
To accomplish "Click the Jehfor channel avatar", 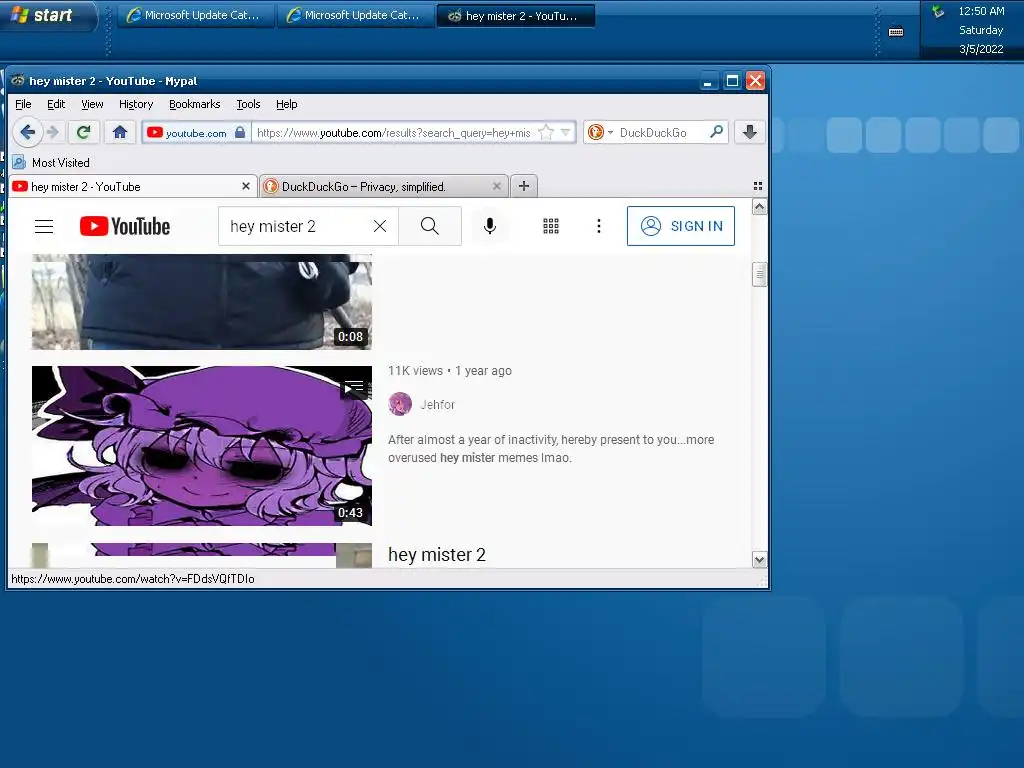I will click(x=400, y=404).
